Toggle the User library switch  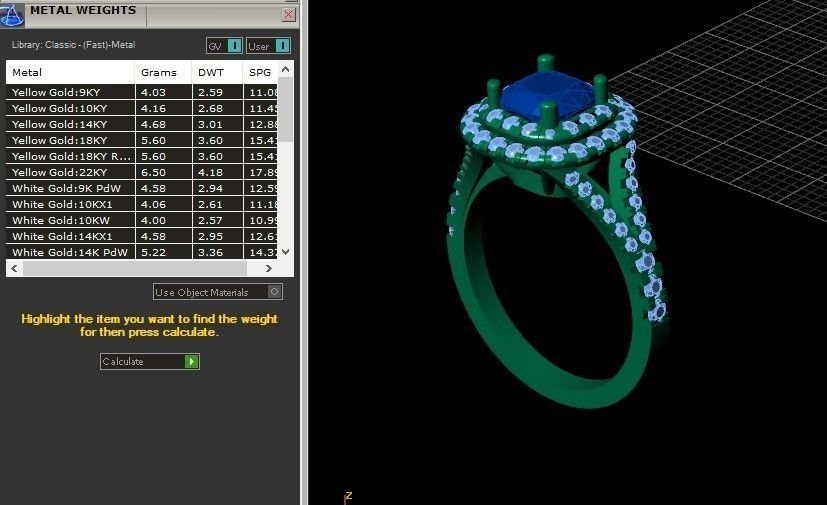[x=268, y=46]
